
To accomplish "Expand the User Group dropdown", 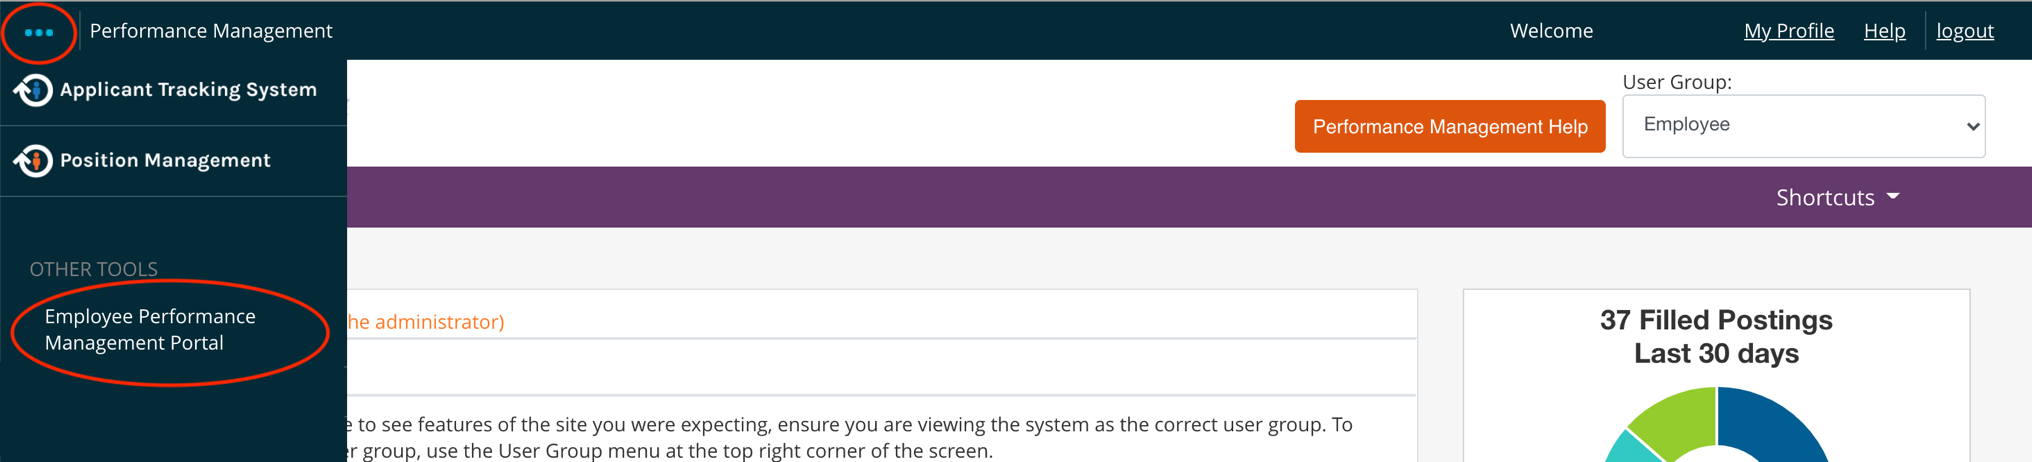I will point(1803,126).
